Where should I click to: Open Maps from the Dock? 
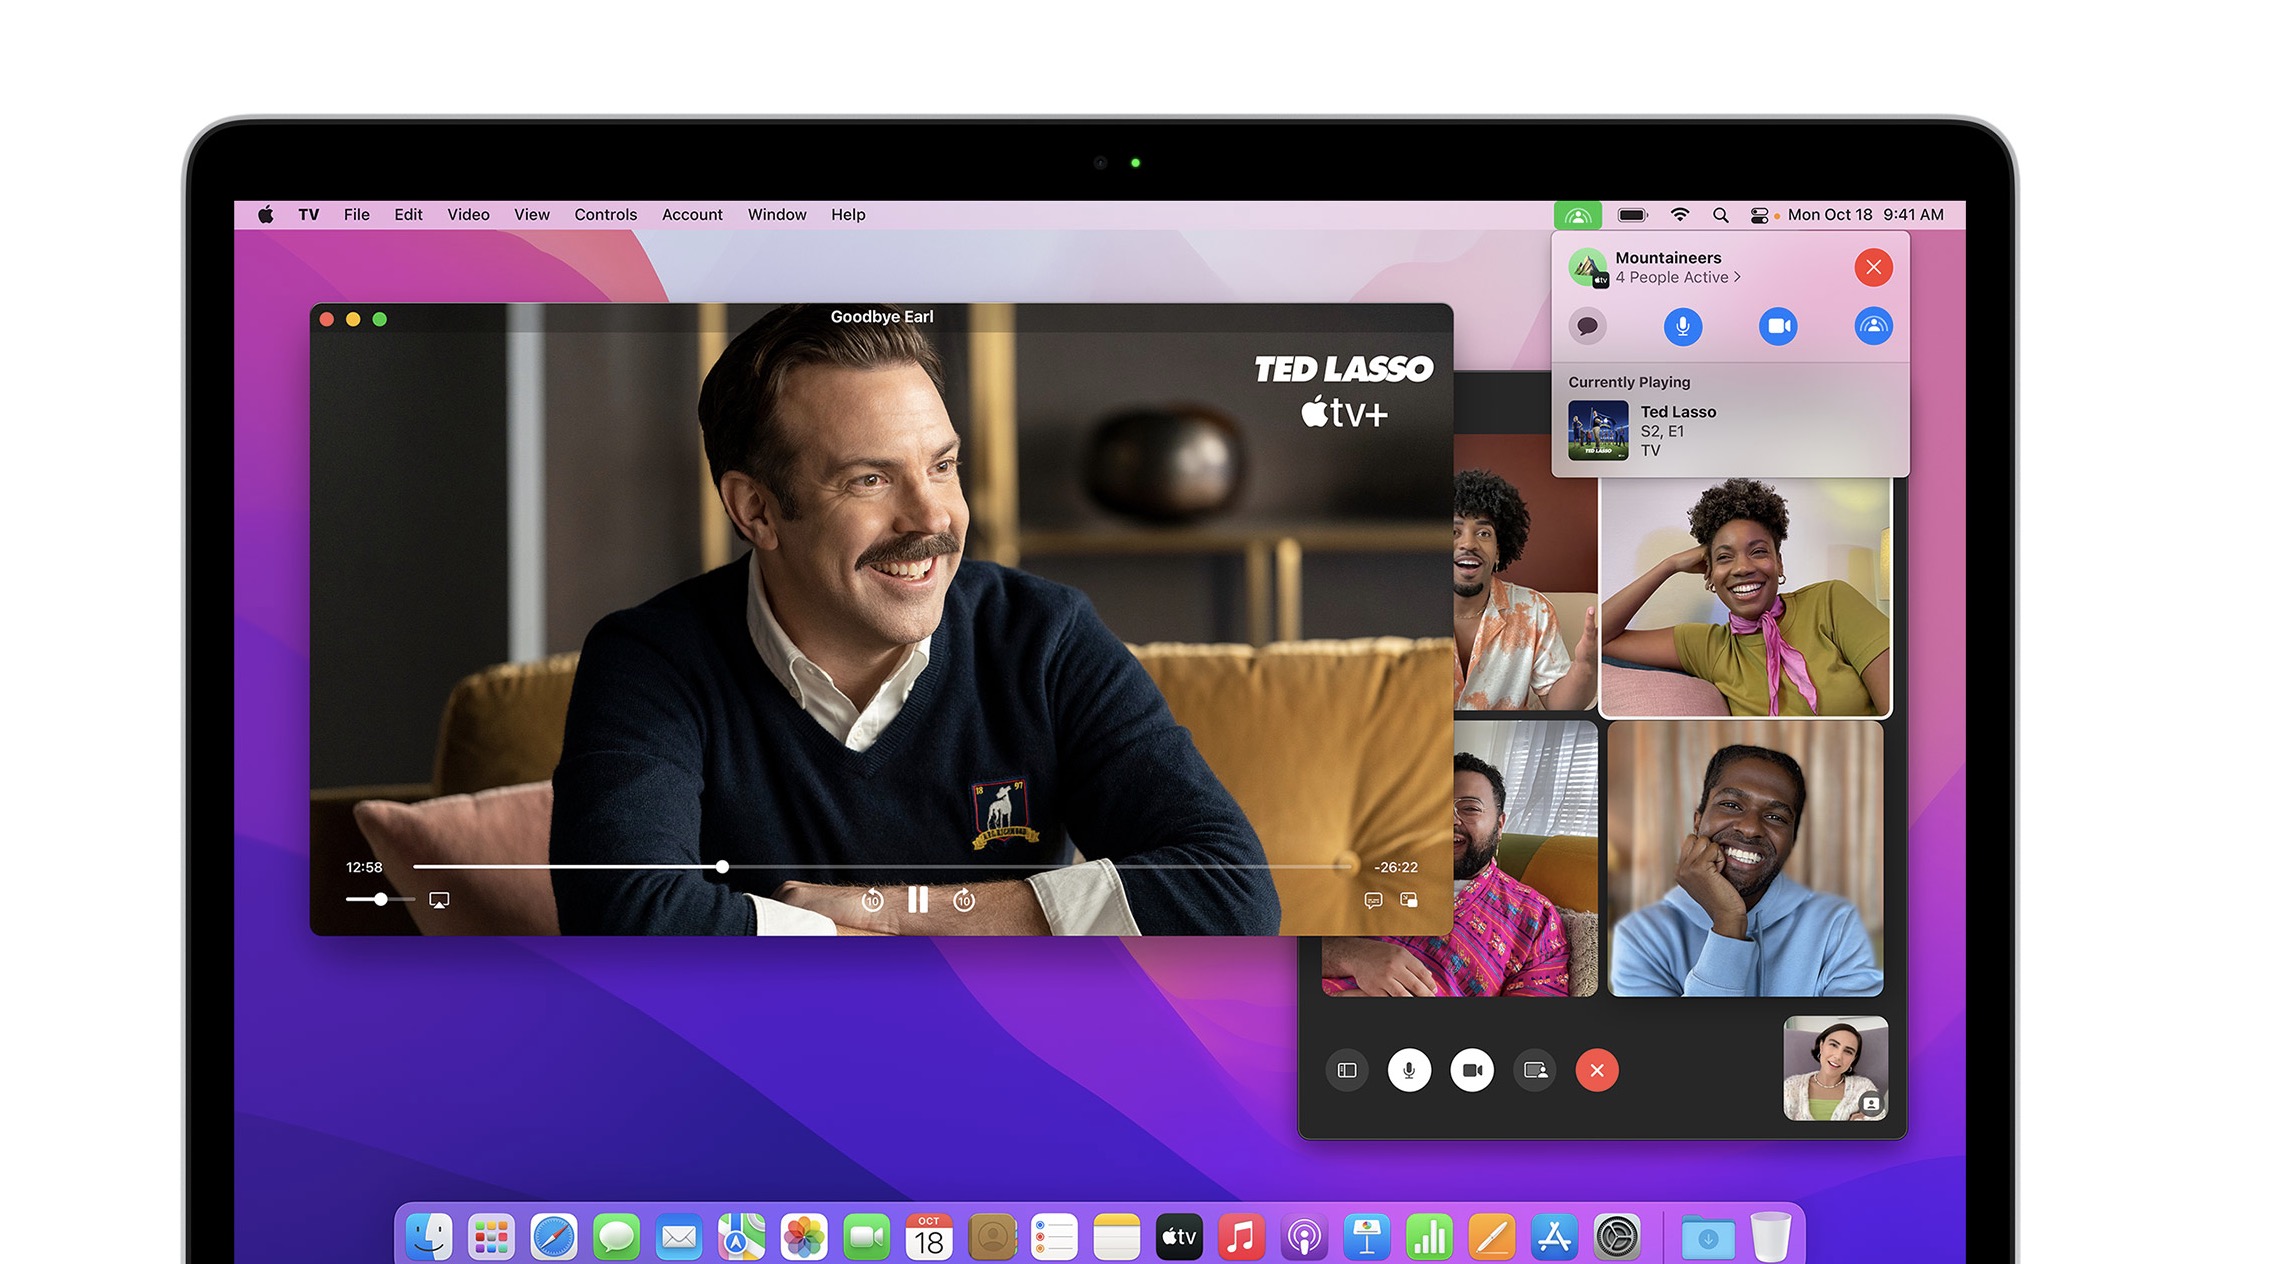pos(741,1238)
